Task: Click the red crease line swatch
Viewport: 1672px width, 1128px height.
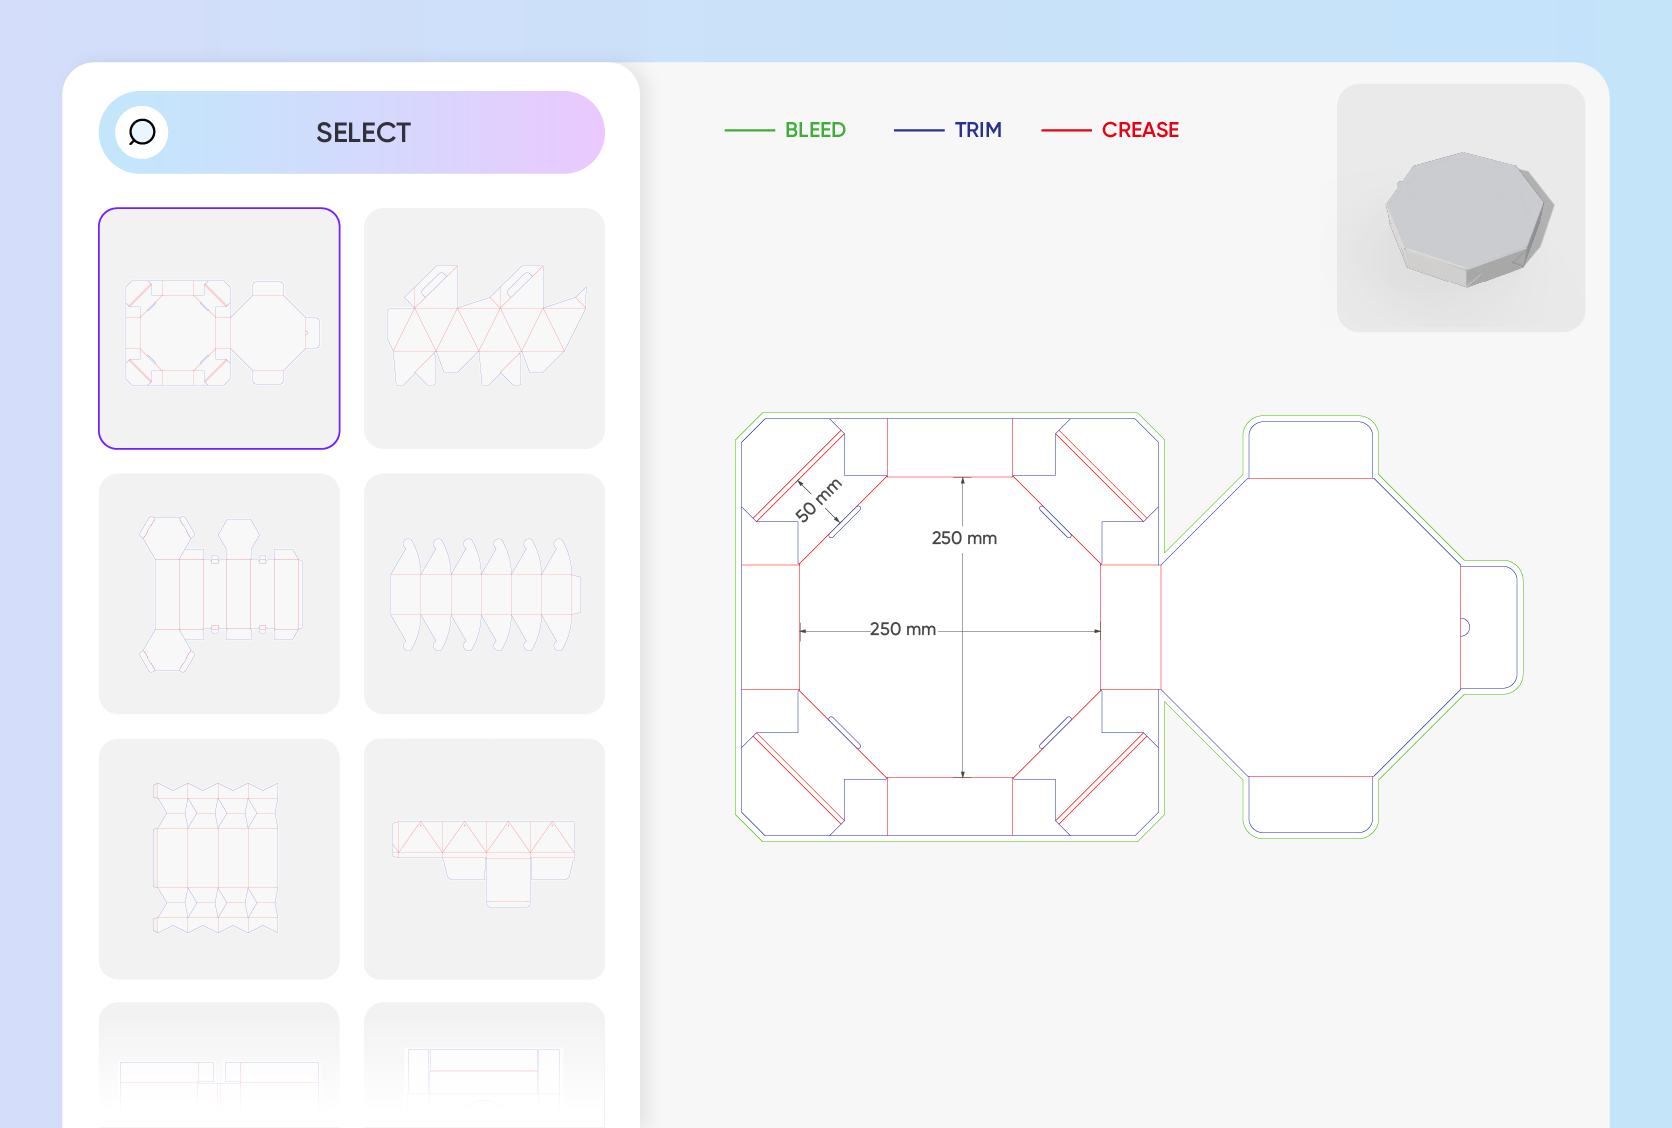Action: (1066, 130)
